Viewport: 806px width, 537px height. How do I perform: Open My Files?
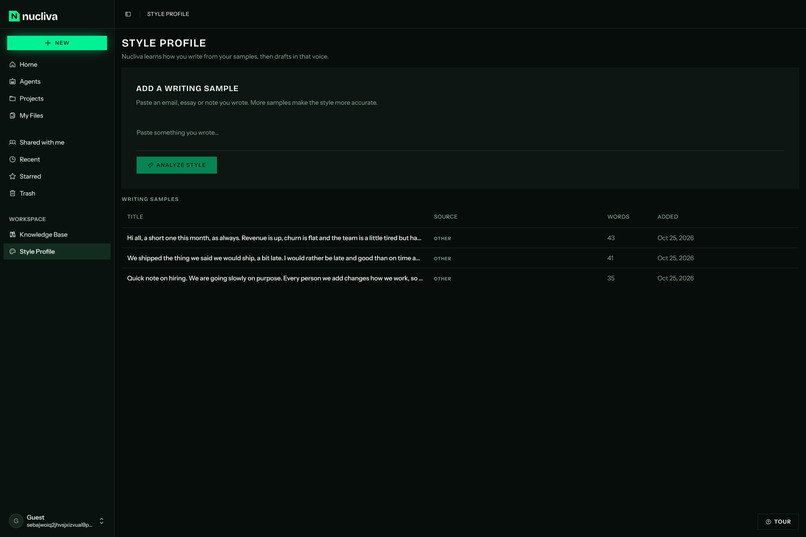[57, 116]
